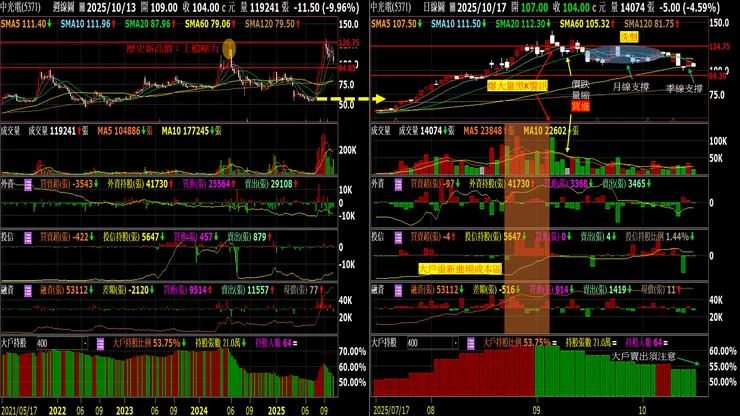Image resolution: width=740 pixels, height=416 pixels.
Task: Click the 日線圖 chart period label
Action: coord(433,8)
